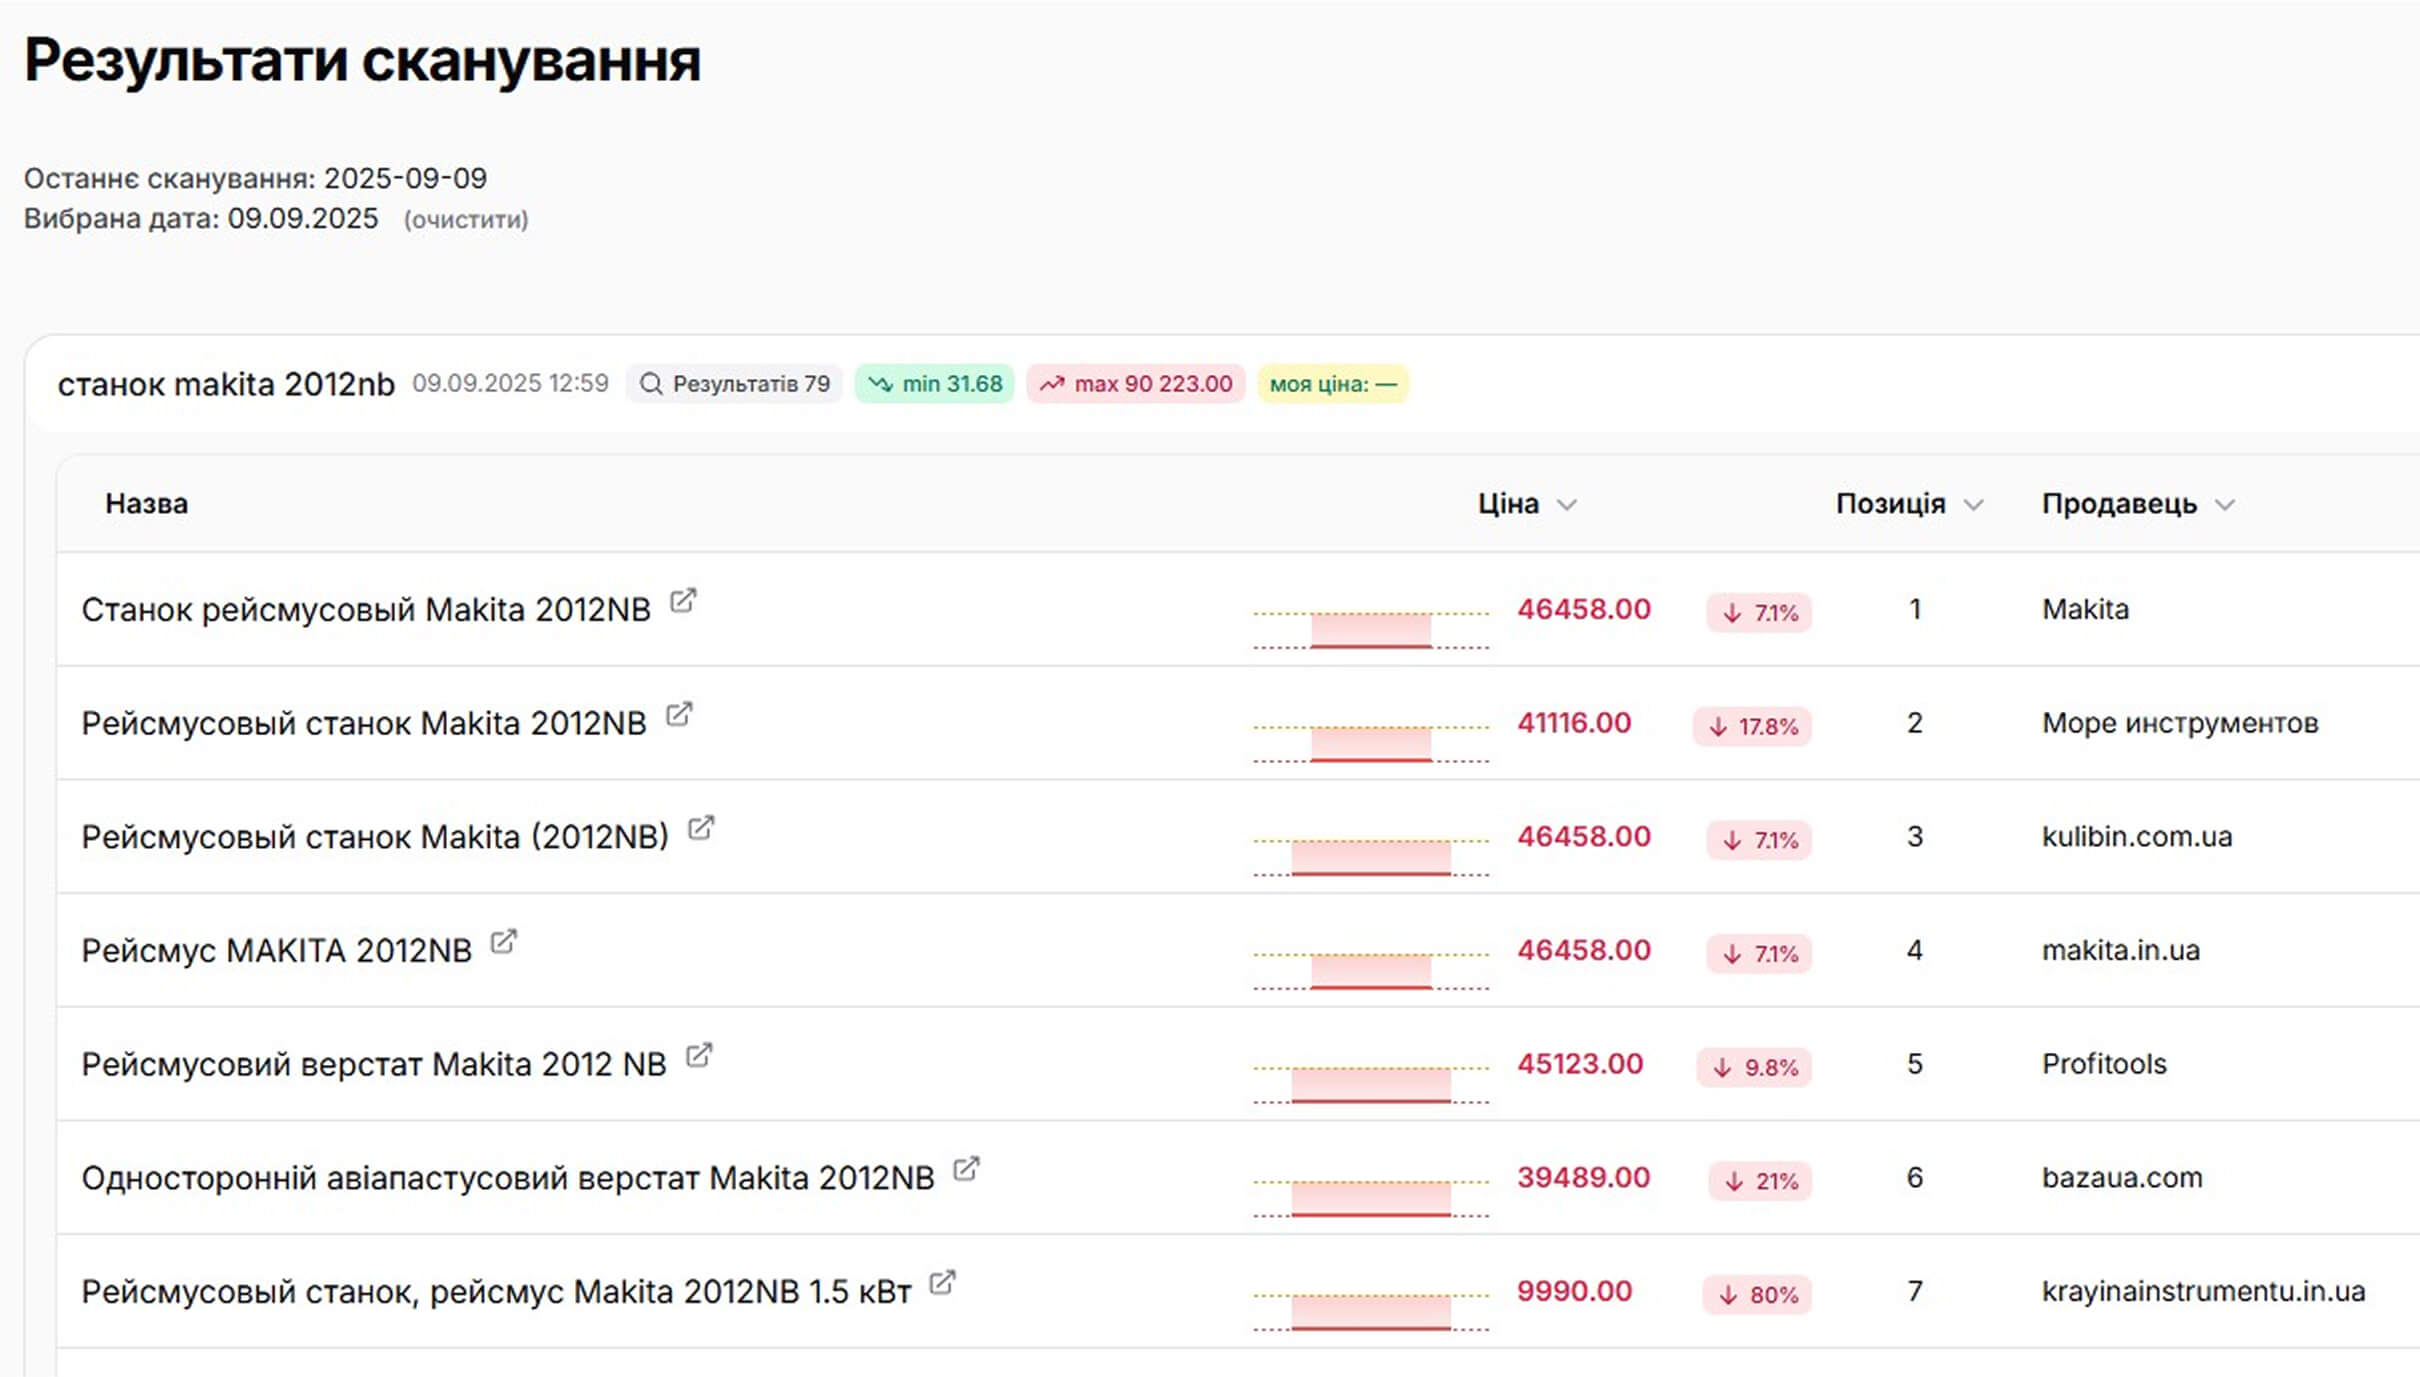Image resolution: width=2420 pixels, height=1377 pixels.
Task: Click the 80% price drop badge
Action: 1757,1295
